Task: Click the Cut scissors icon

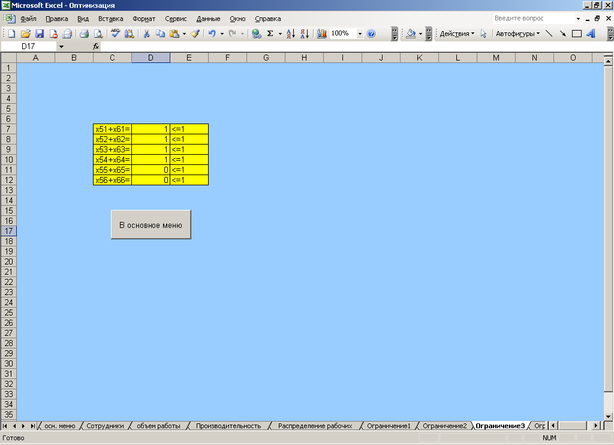Action: 147,33
